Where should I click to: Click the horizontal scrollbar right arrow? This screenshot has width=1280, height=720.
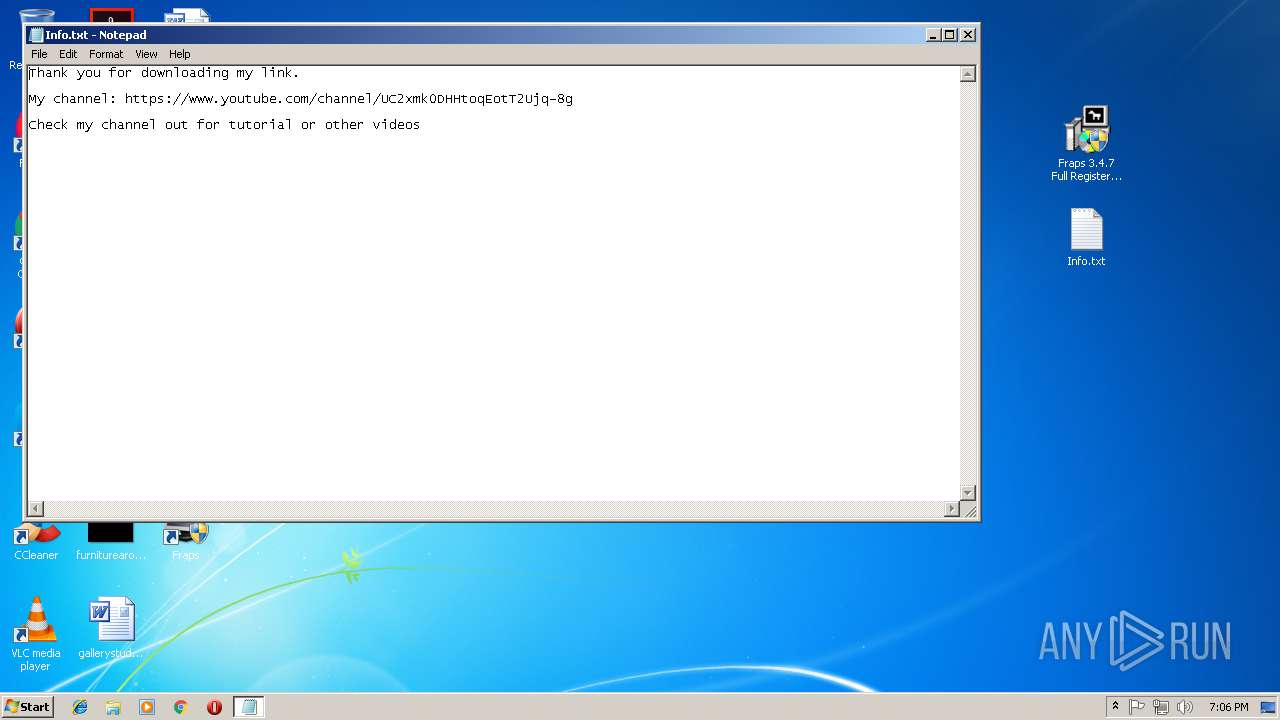tap(952, 509)
